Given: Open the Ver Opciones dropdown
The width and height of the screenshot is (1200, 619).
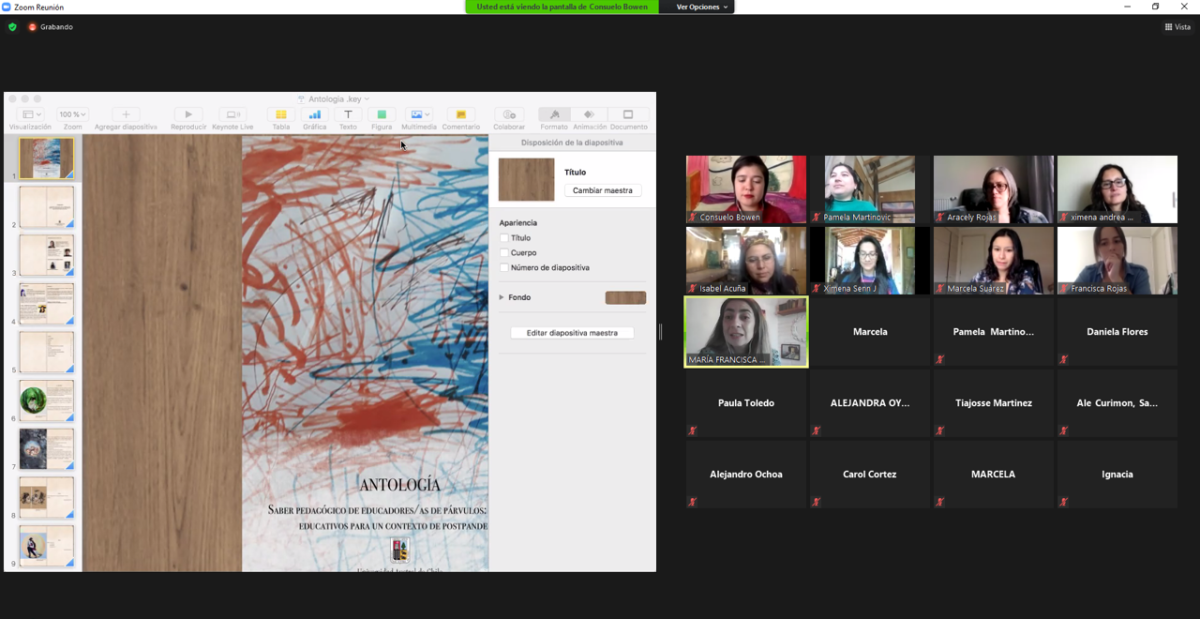Looking at the screenshot, I should click(x=701, y=7).
